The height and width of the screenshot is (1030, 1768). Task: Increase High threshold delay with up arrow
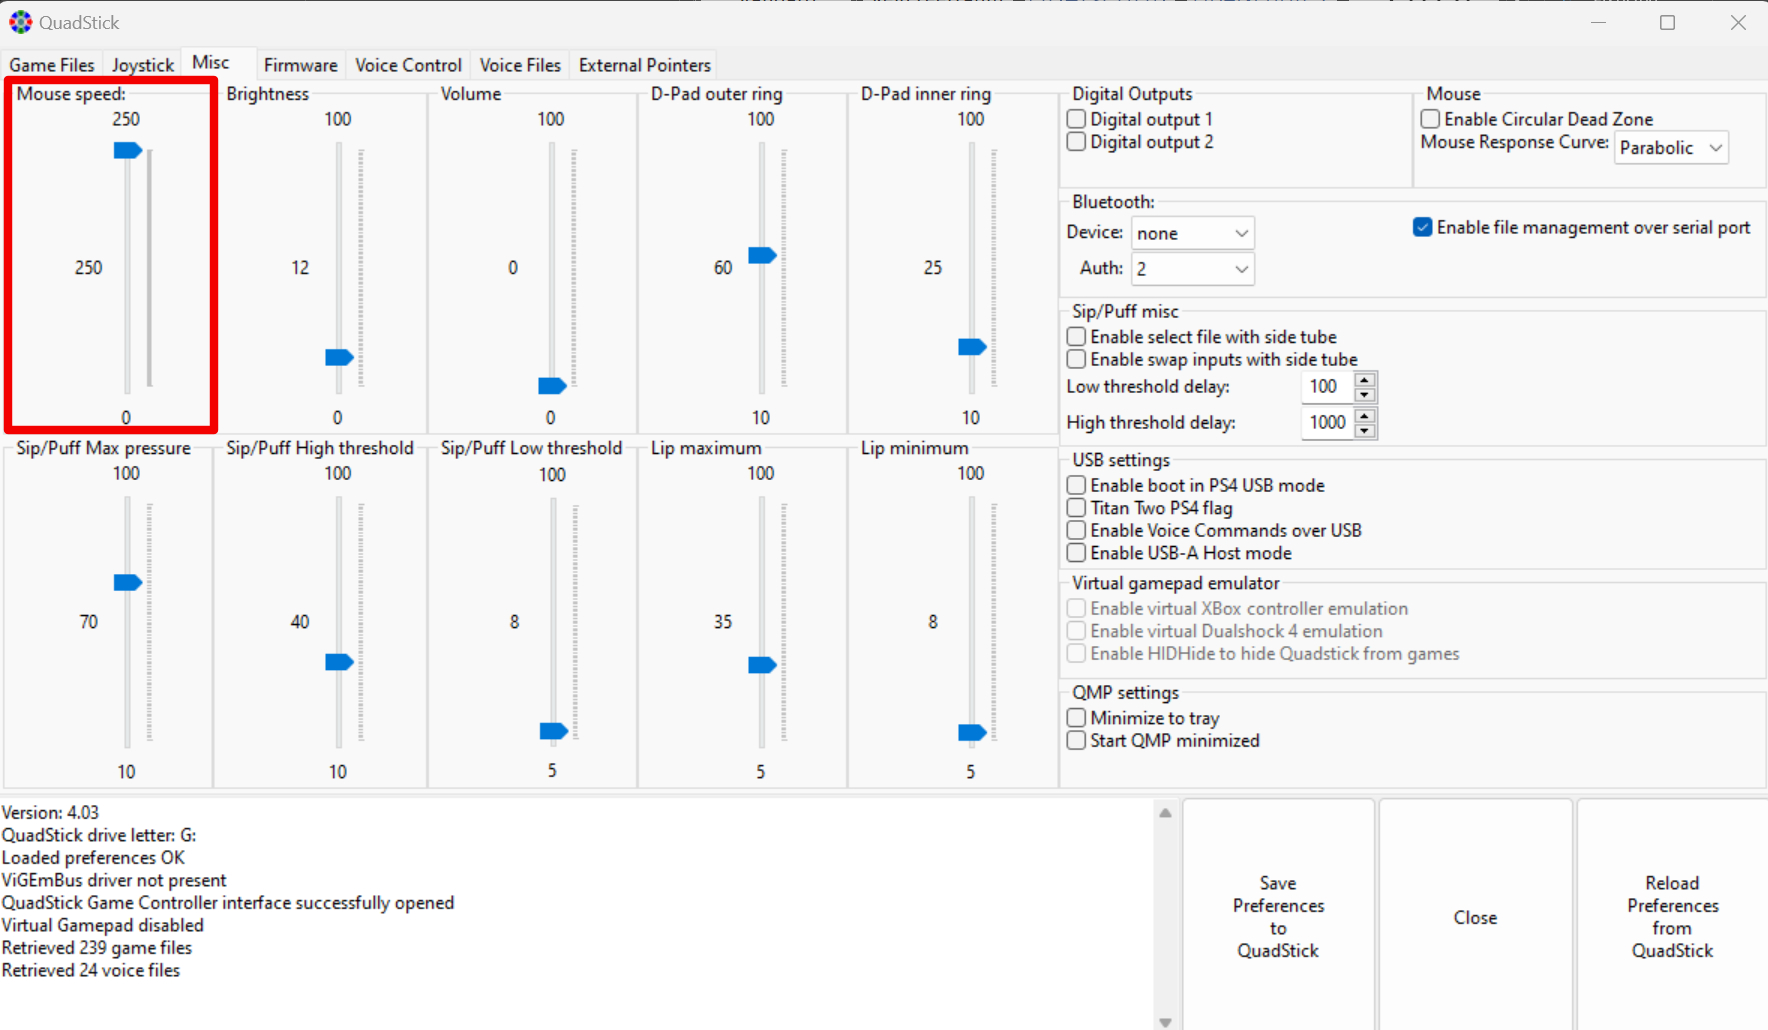1365,416
